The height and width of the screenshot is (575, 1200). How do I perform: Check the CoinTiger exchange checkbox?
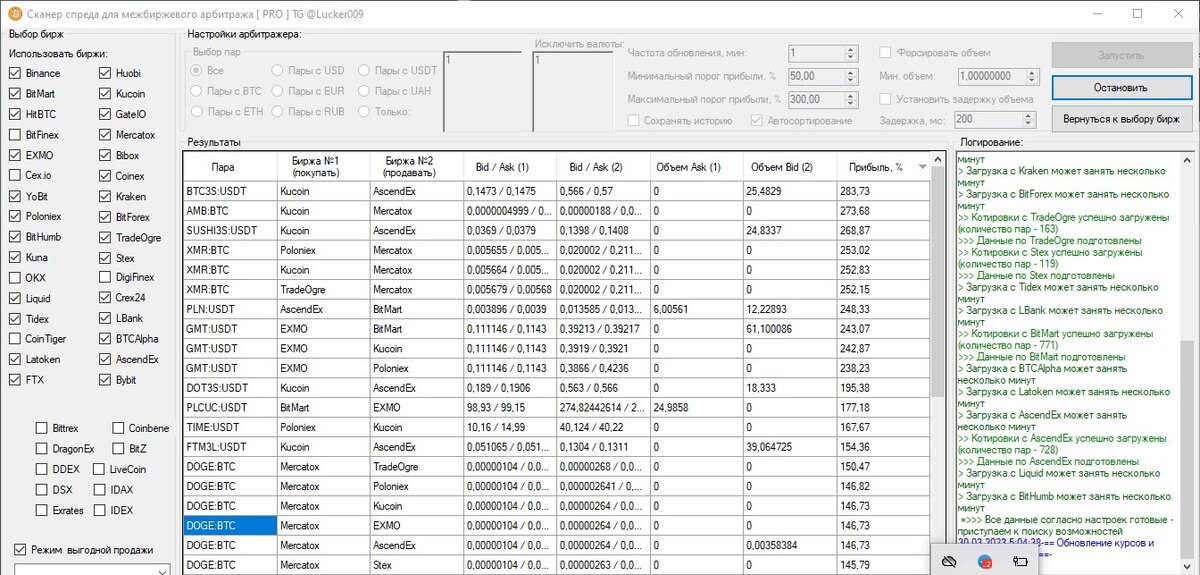click(15, 339)
